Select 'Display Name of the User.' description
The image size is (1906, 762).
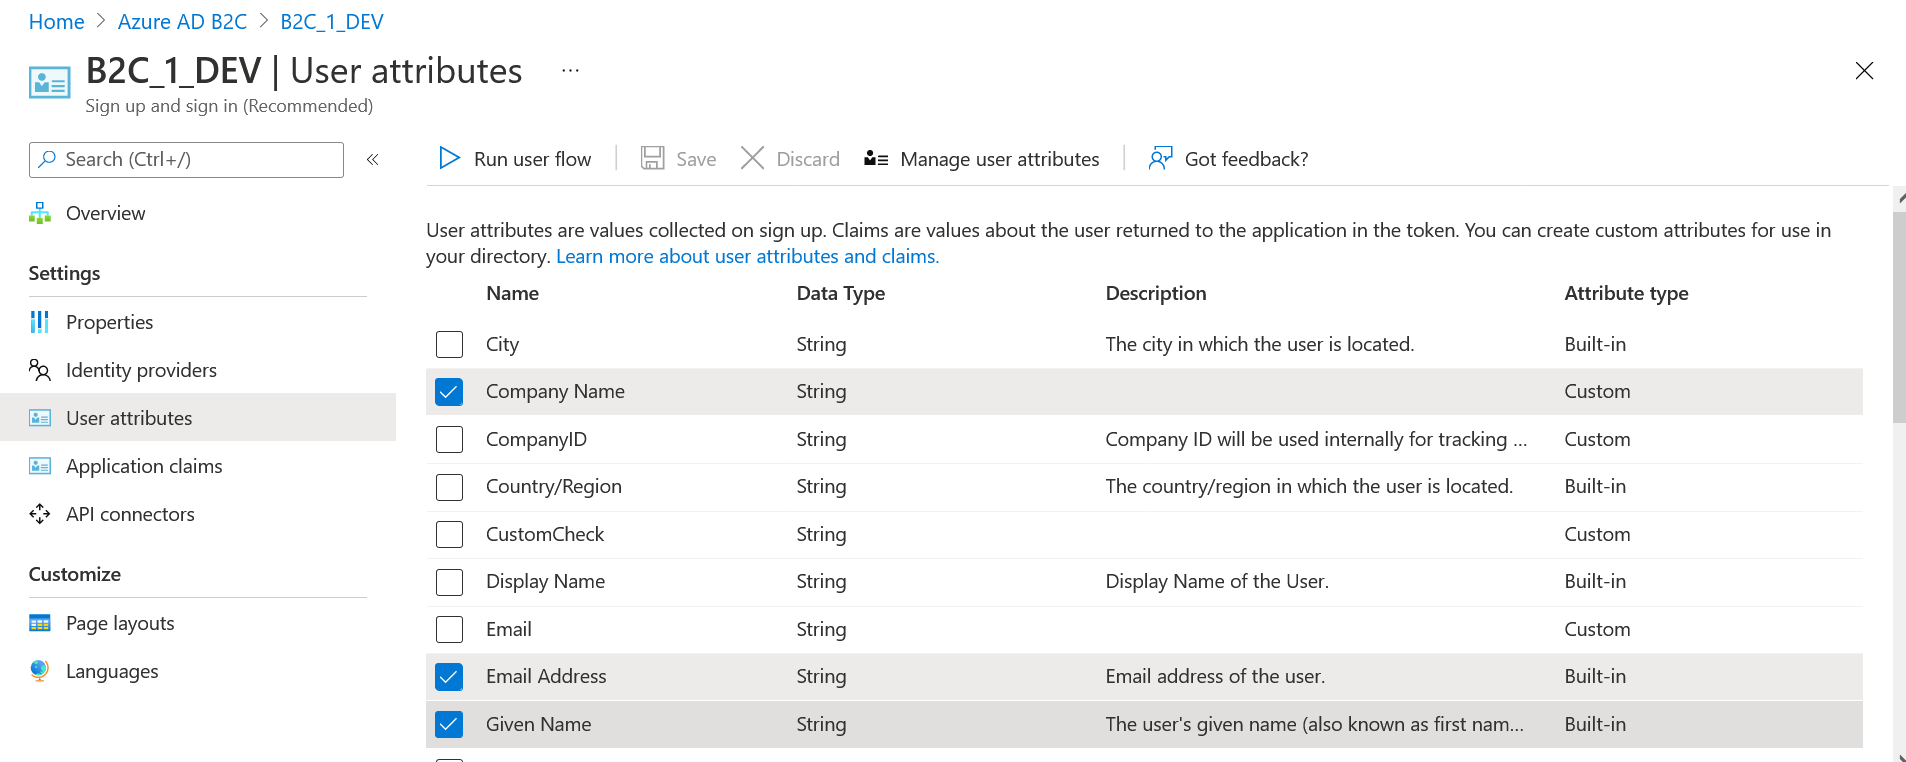tap(1217, 581)
